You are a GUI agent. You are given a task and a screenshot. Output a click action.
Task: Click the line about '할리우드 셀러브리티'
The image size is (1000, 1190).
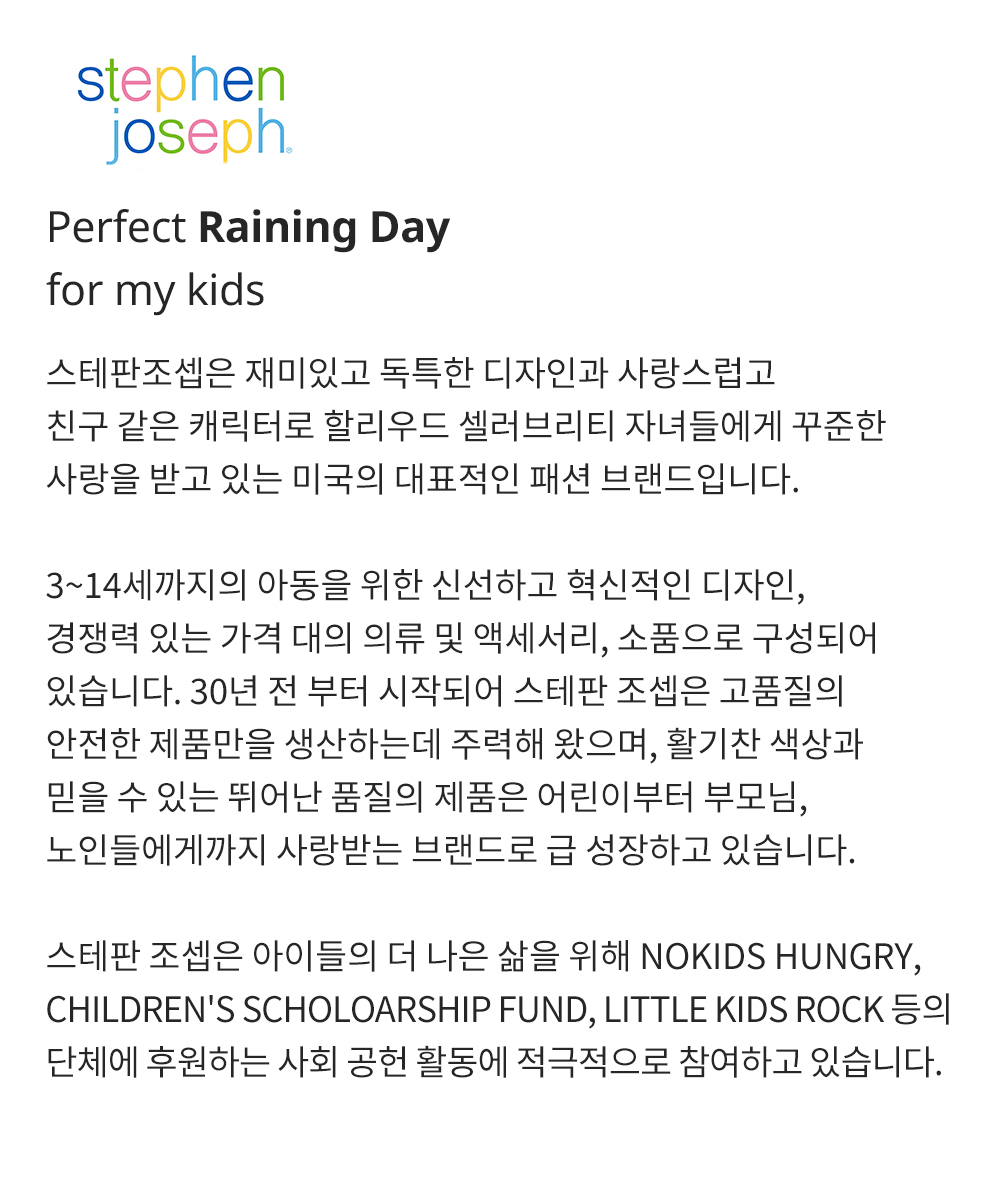pyautogui.click(x=466, y=426)
